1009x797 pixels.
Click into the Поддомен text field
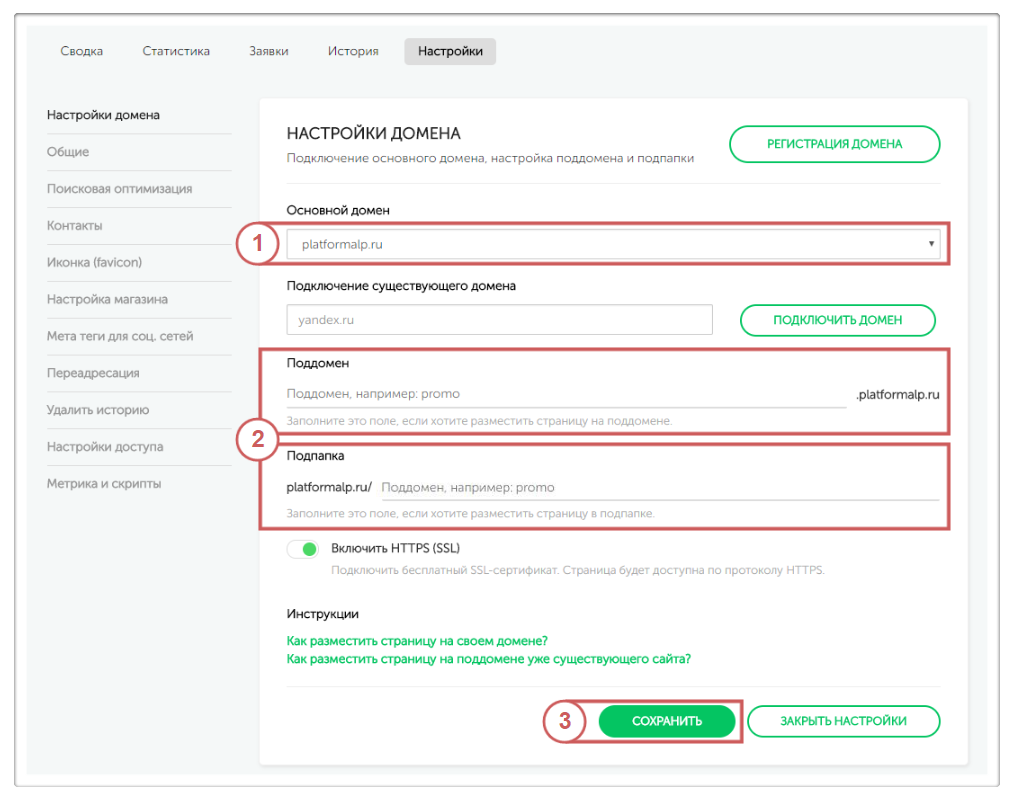point(565,394)
